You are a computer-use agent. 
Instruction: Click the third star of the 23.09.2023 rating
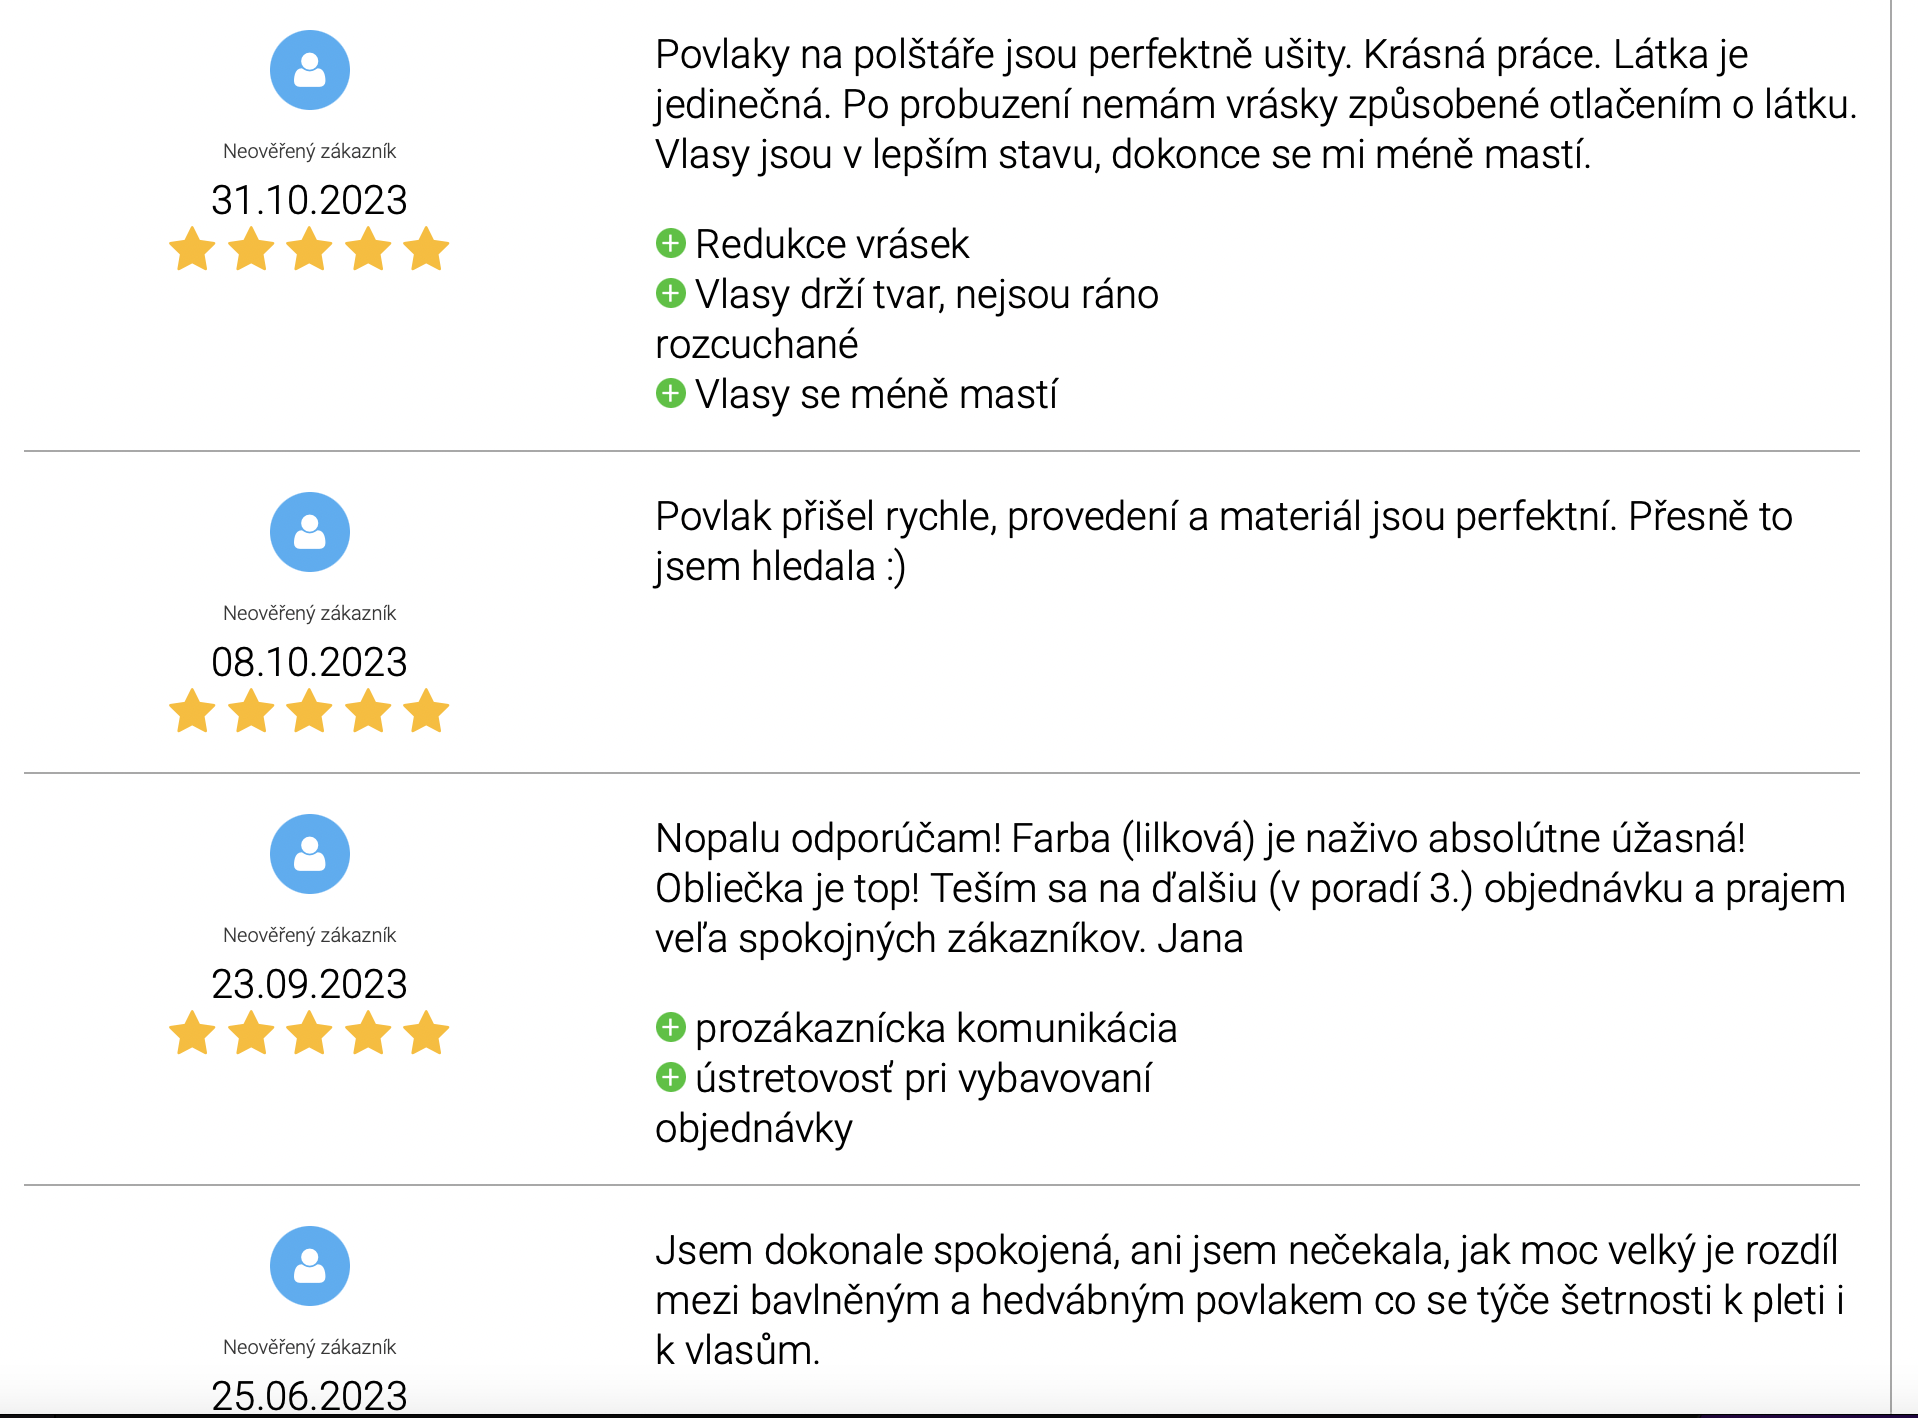click(310, 1032)
